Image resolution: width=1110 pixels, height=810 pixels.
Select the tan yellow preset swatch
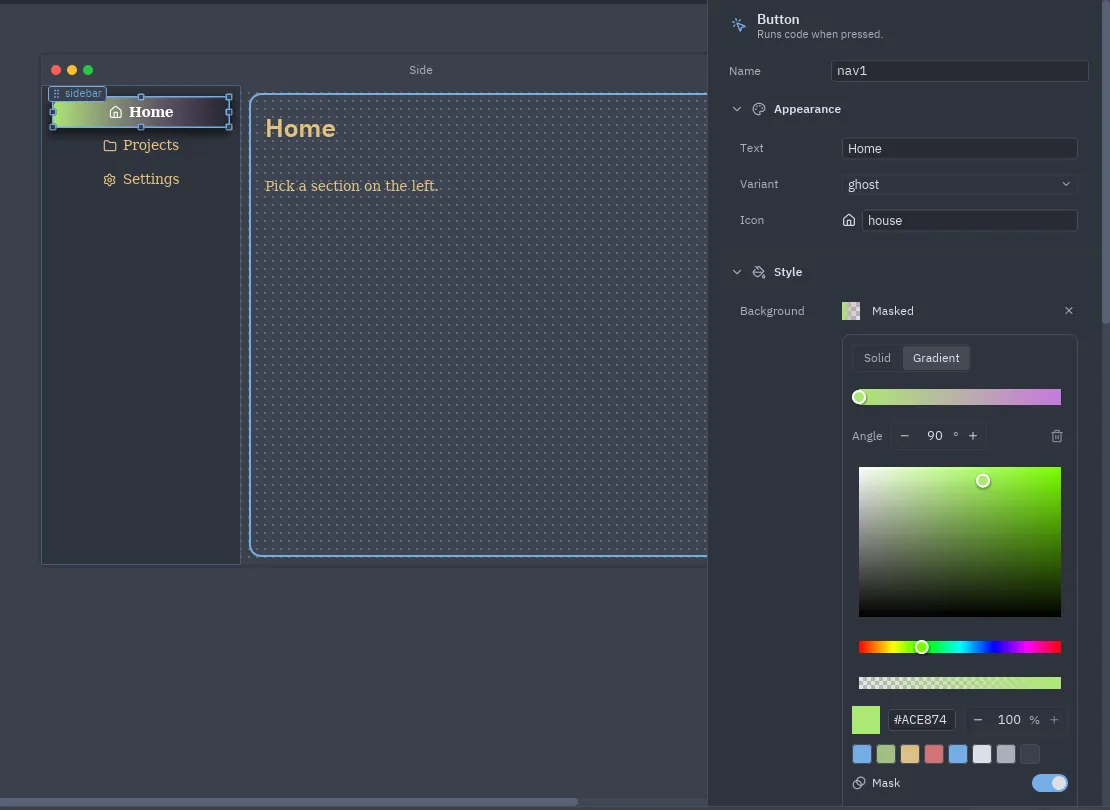910,754
